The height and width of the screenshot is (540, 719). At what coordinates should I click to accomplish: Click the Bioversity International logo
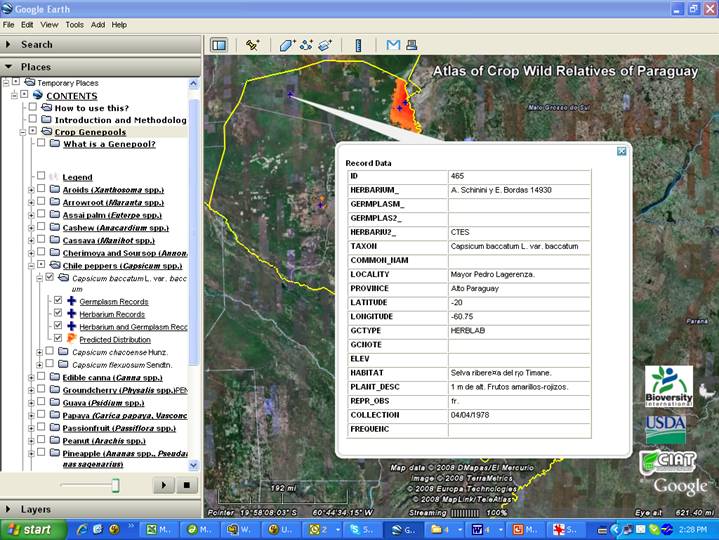(669, 386)
